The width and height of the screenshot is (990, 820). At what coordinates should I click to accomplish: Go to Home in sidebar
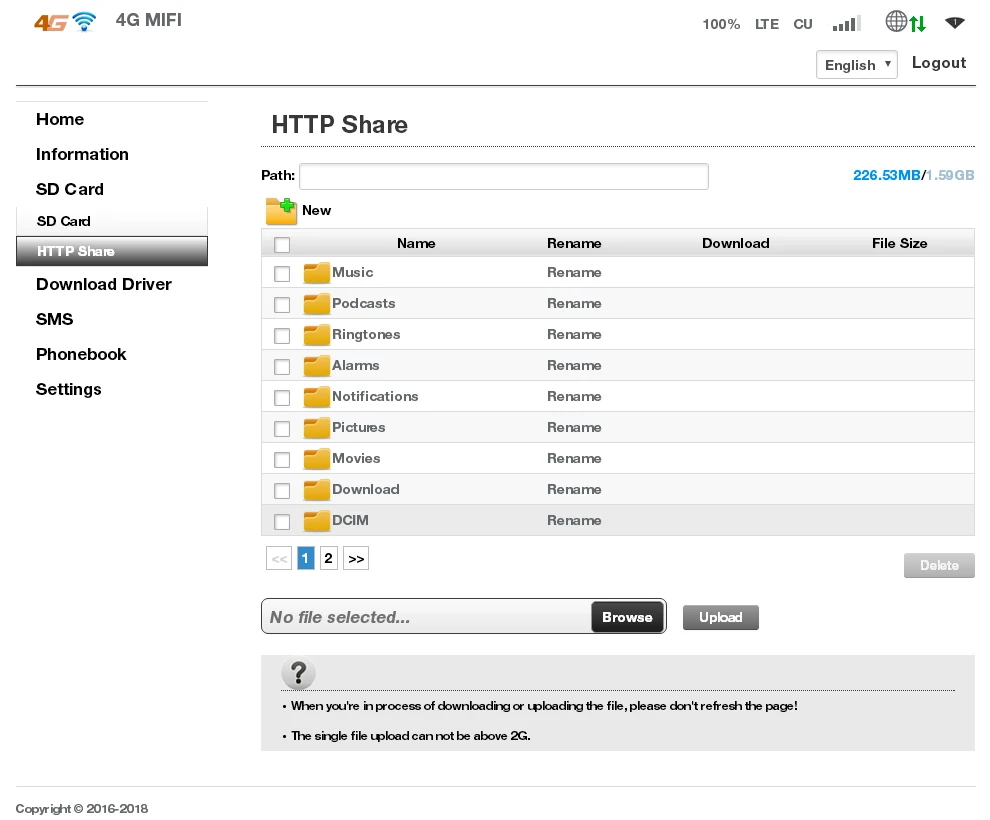pos(60,119)
